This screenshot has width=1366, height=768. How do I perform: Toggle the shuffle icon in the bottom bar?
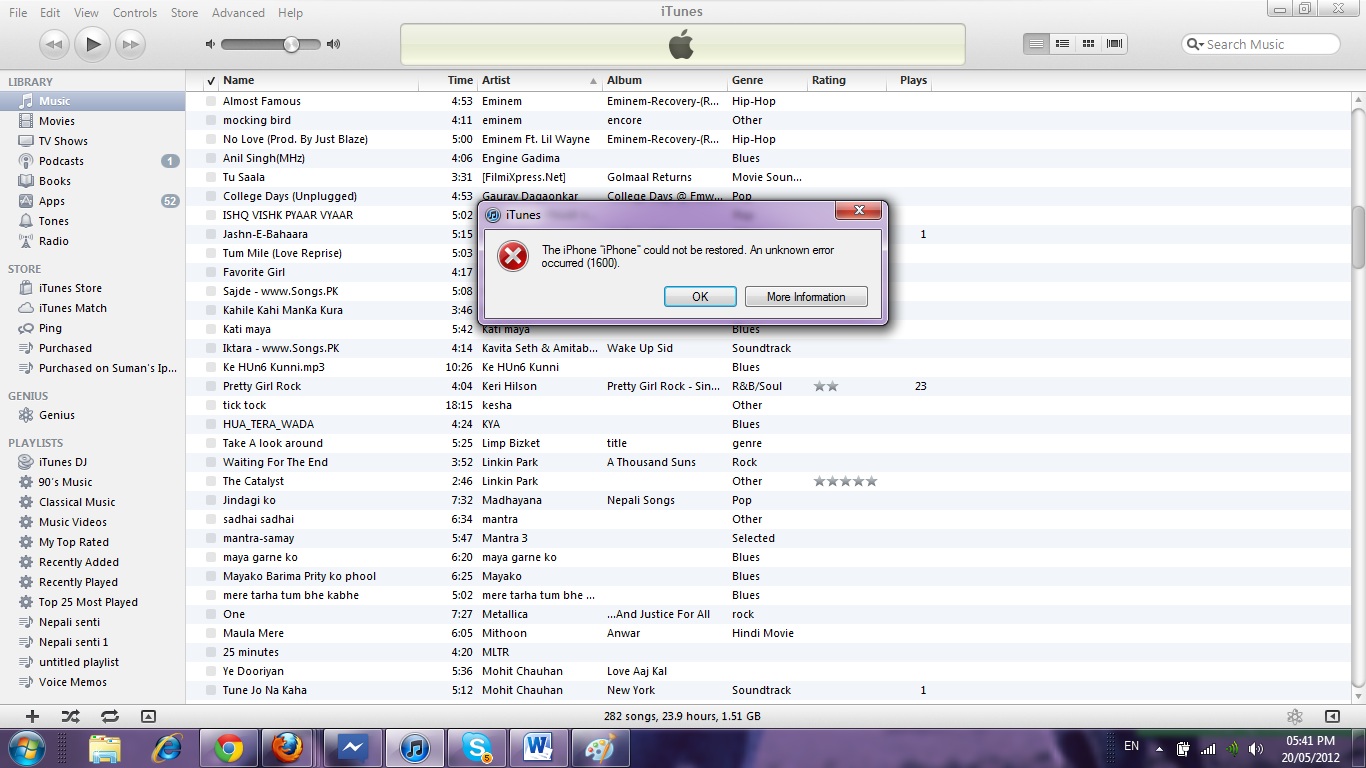[x=70, y=716]
